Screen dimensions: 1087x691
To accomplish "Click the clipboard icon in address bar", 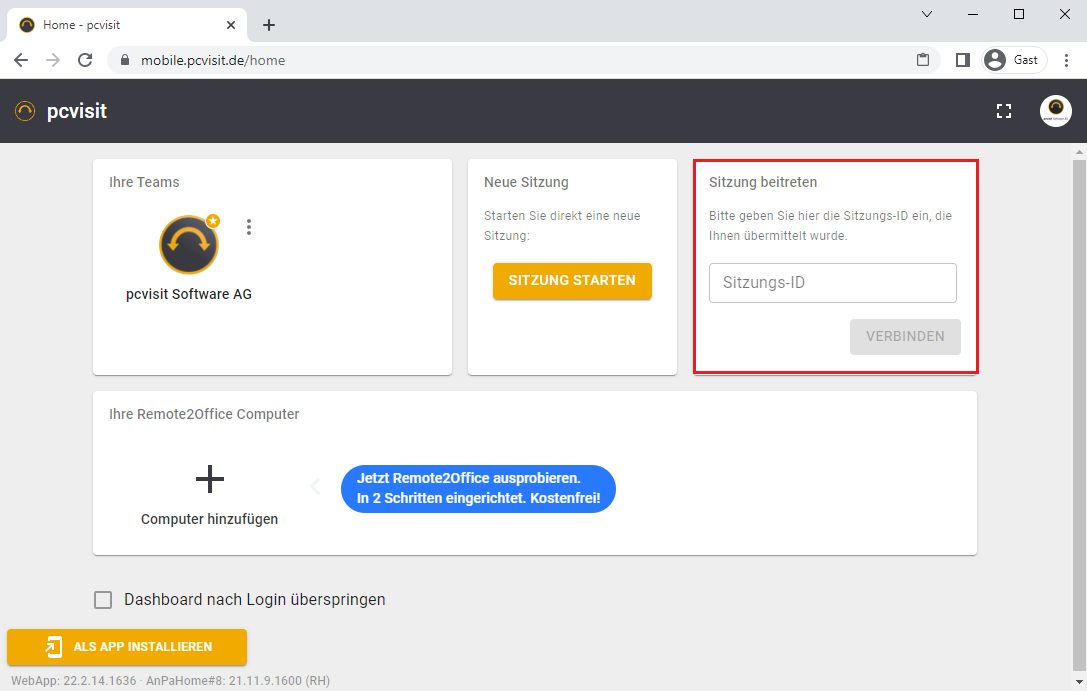I will click(x=923, y=60).
